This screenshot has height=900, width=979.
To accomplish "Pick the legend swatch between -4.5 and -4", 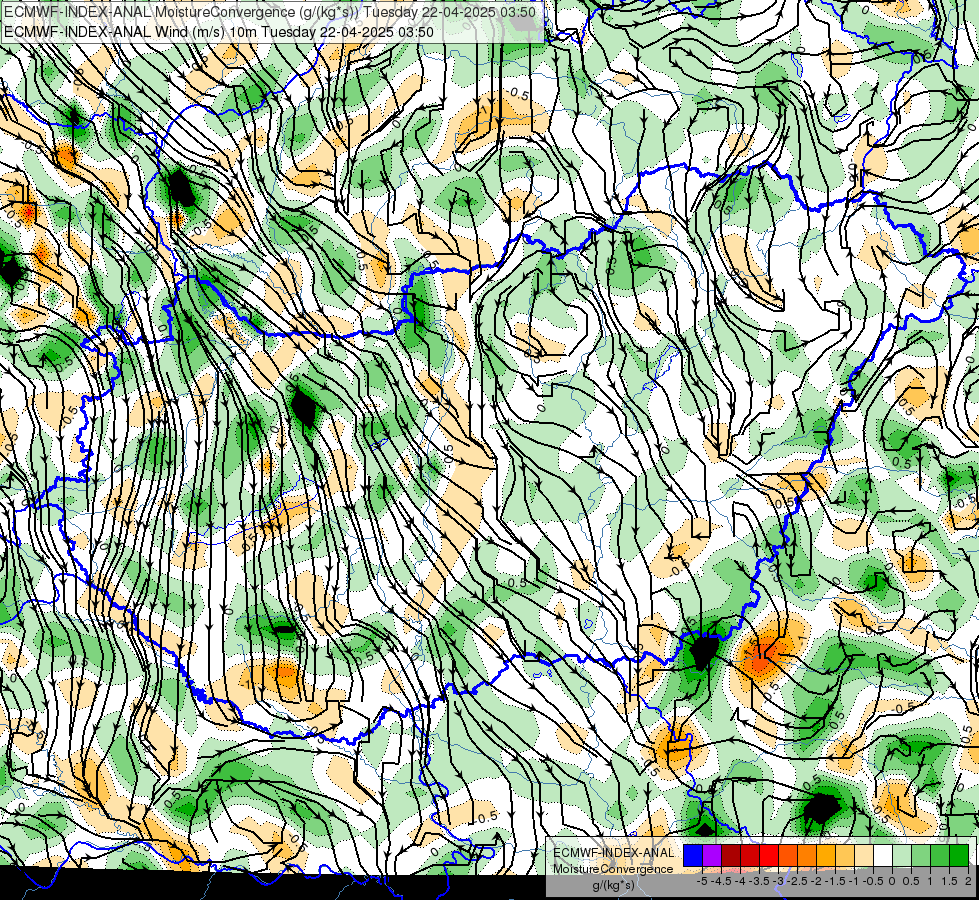I will click(x=731, y=855).
